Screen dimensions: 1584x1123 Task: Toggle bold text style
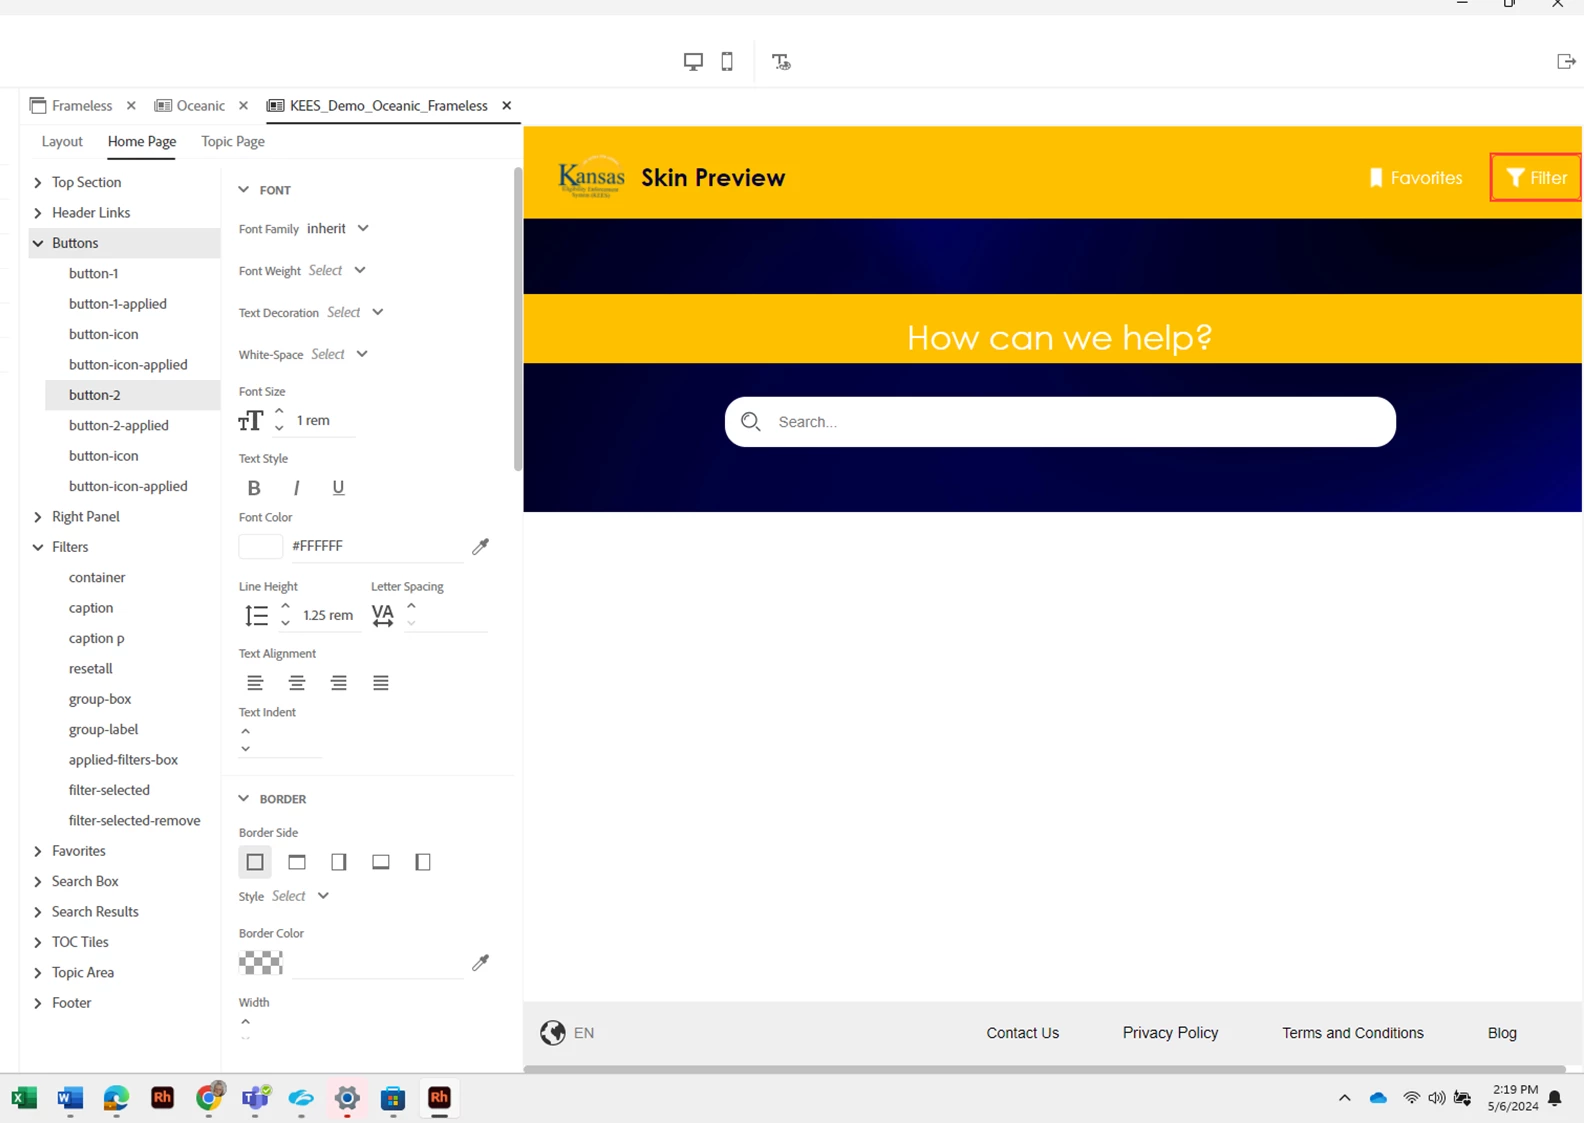click(x=254, y=488)
